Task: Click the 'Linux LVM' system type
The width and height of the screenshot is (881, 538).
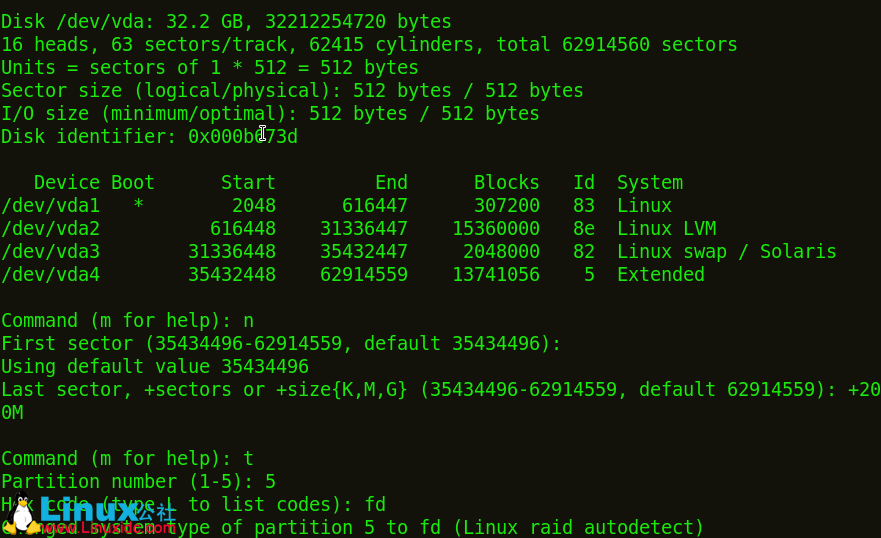Action: click(667, 229)
